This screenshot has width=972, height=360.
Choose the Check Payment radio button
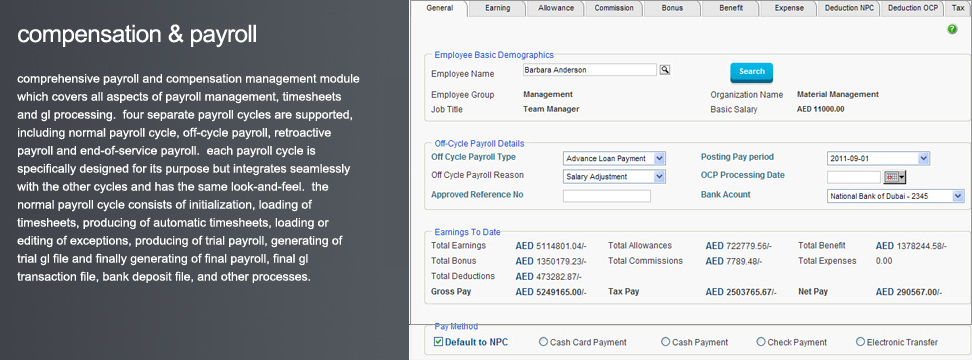click(761, 341)
